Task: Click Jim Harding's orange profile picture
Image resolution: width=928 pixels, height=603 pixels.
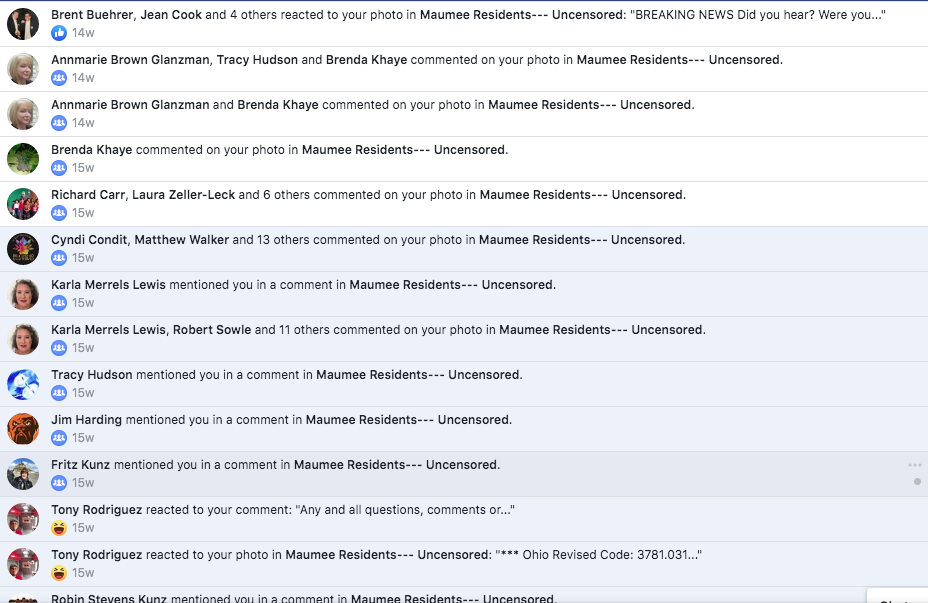Action: click(23, 429)
